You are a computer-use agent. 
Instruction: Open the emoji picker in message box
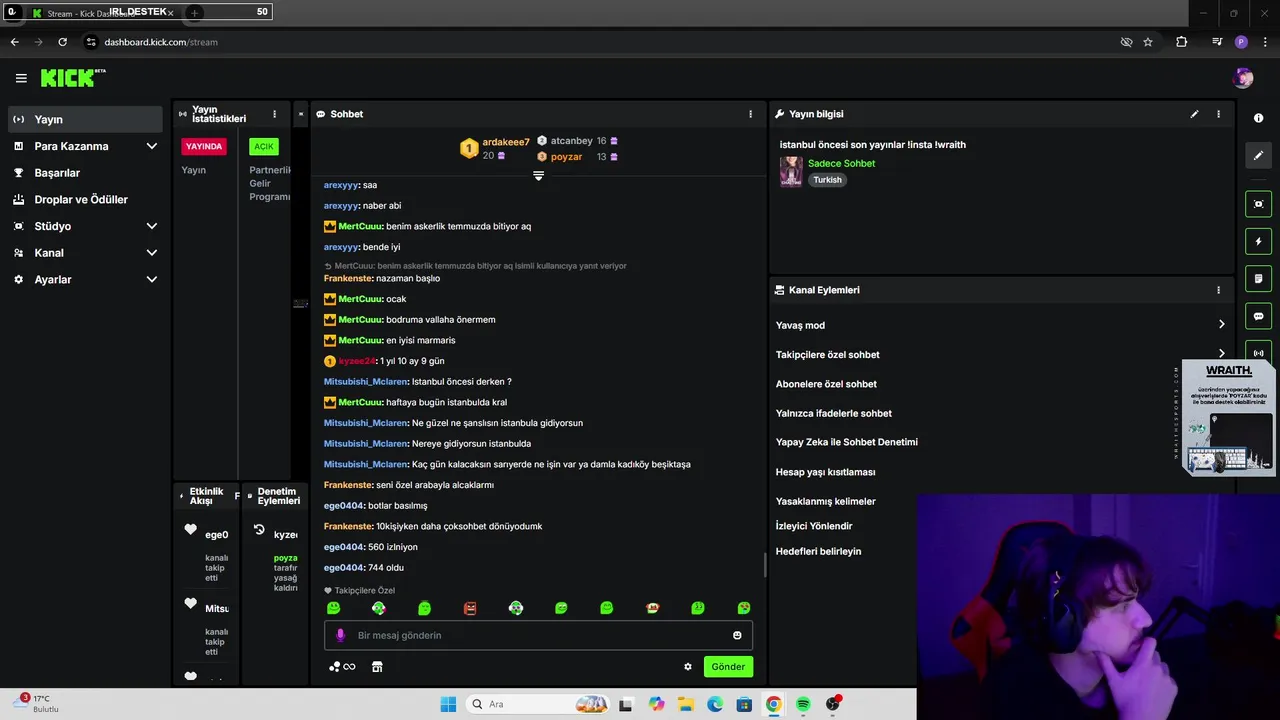coord(737,635)
